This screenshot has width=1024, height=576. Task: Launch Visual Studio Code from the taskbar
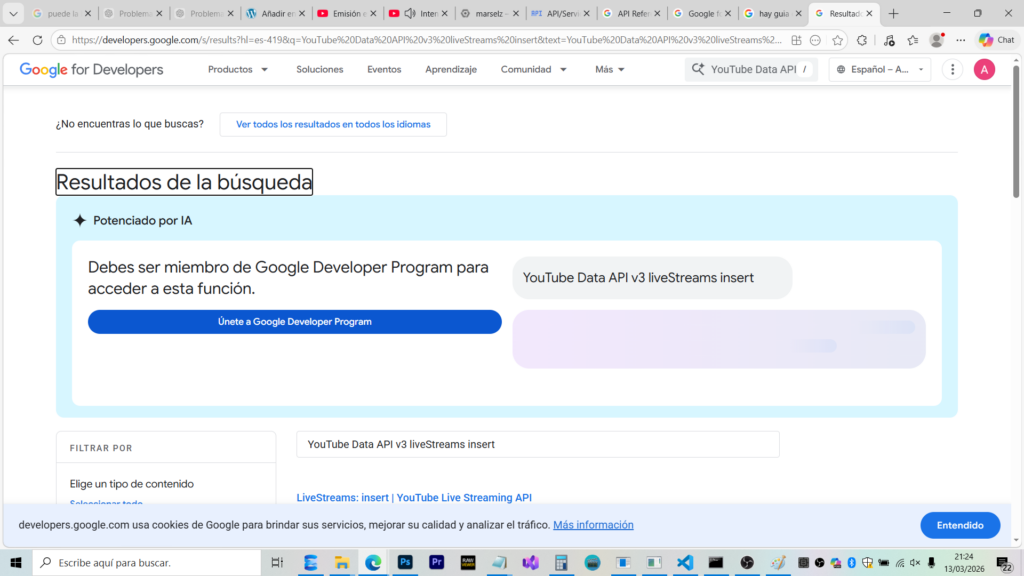click(x=685, y=563)
